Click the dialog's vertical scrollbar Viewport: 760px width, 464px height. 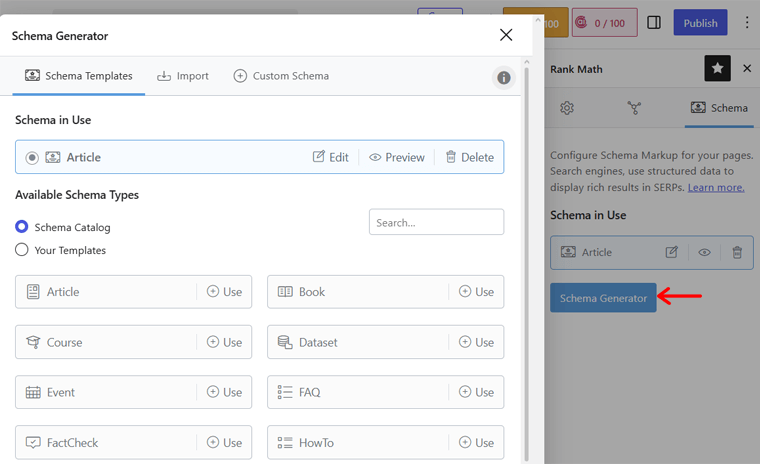[527, 264]
